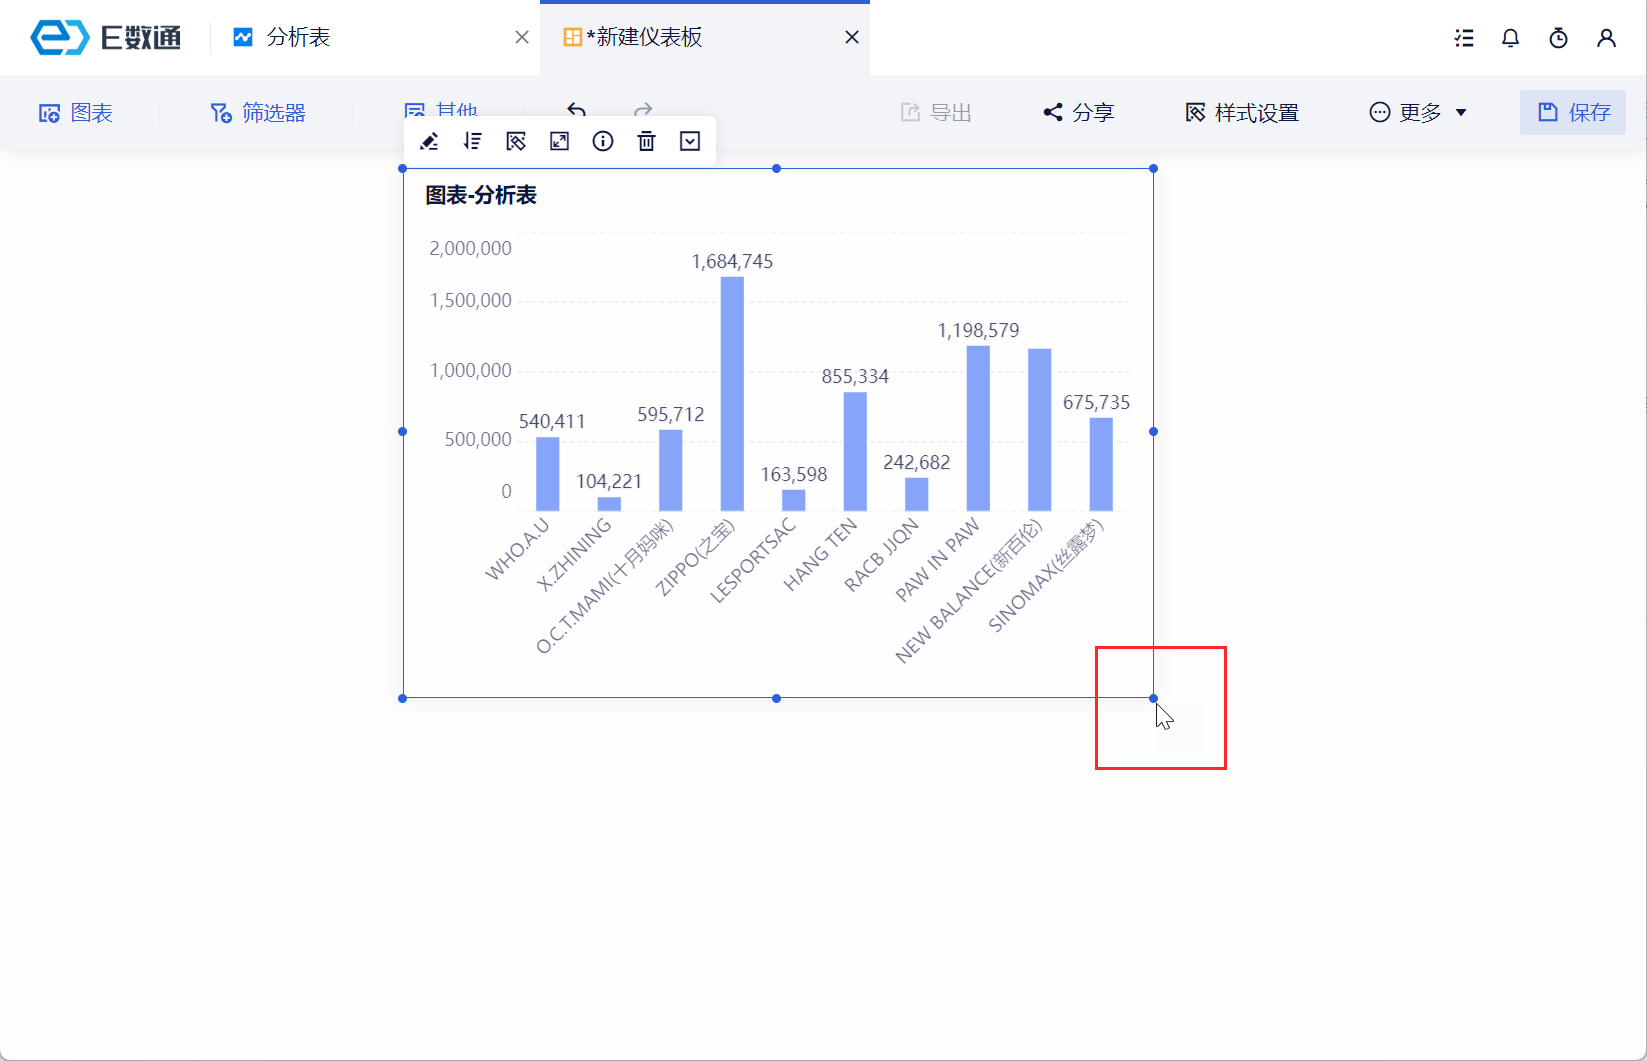
Task: Open the 其他 components menu
Action: (441, 110)
